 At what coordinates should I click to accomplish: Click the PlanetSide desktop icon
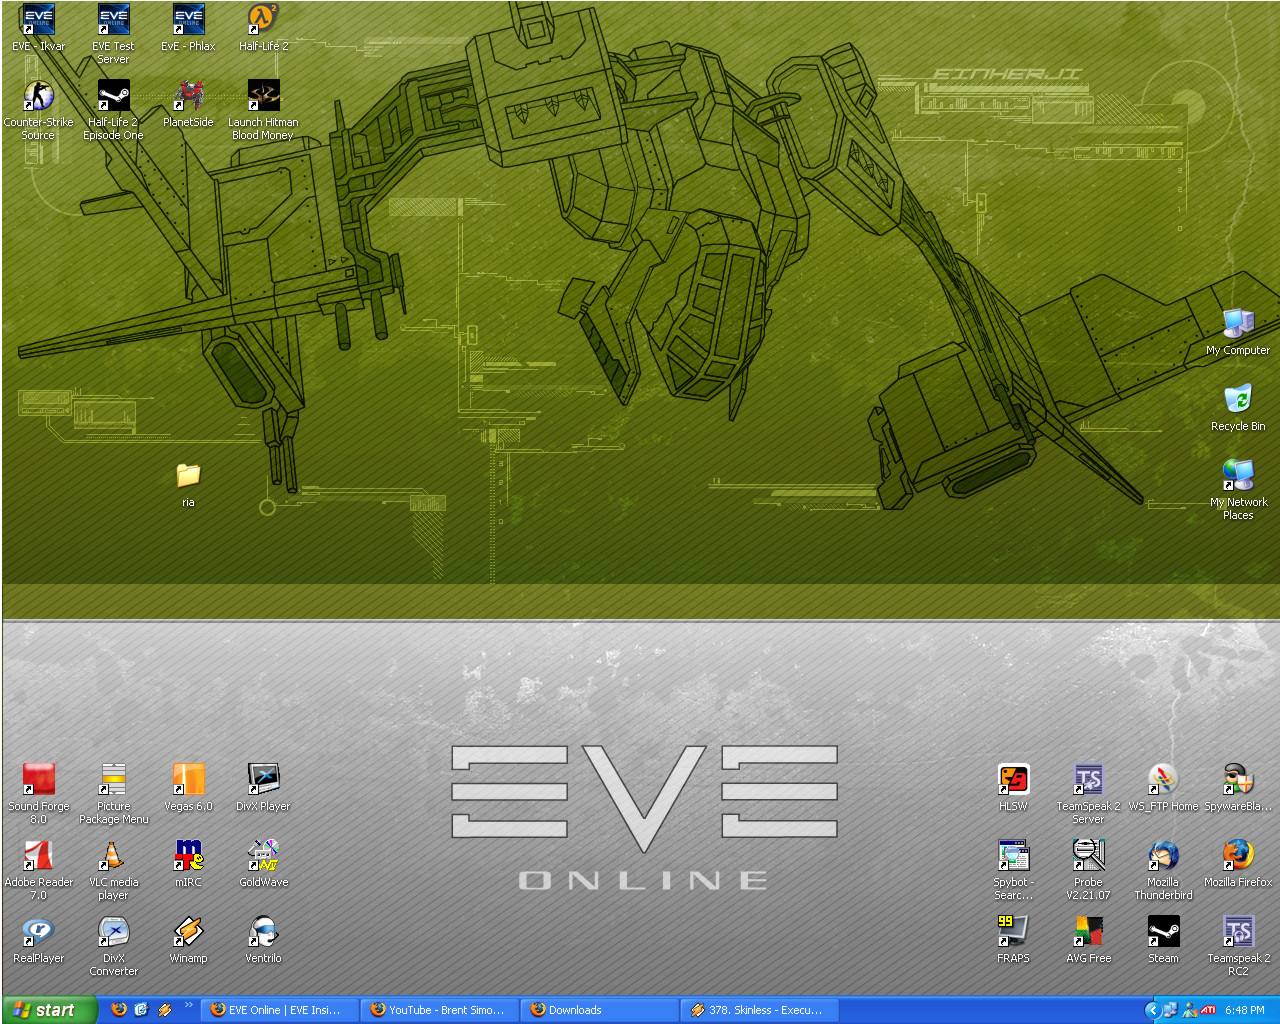click(188, 104)
